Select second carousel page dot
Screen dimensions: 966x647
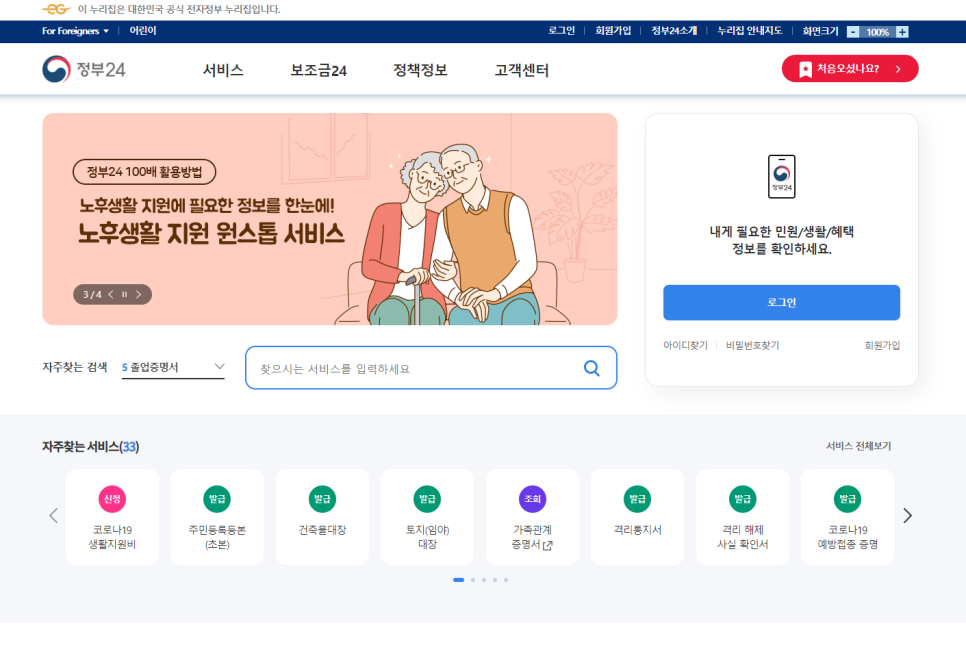coord(473,580)
